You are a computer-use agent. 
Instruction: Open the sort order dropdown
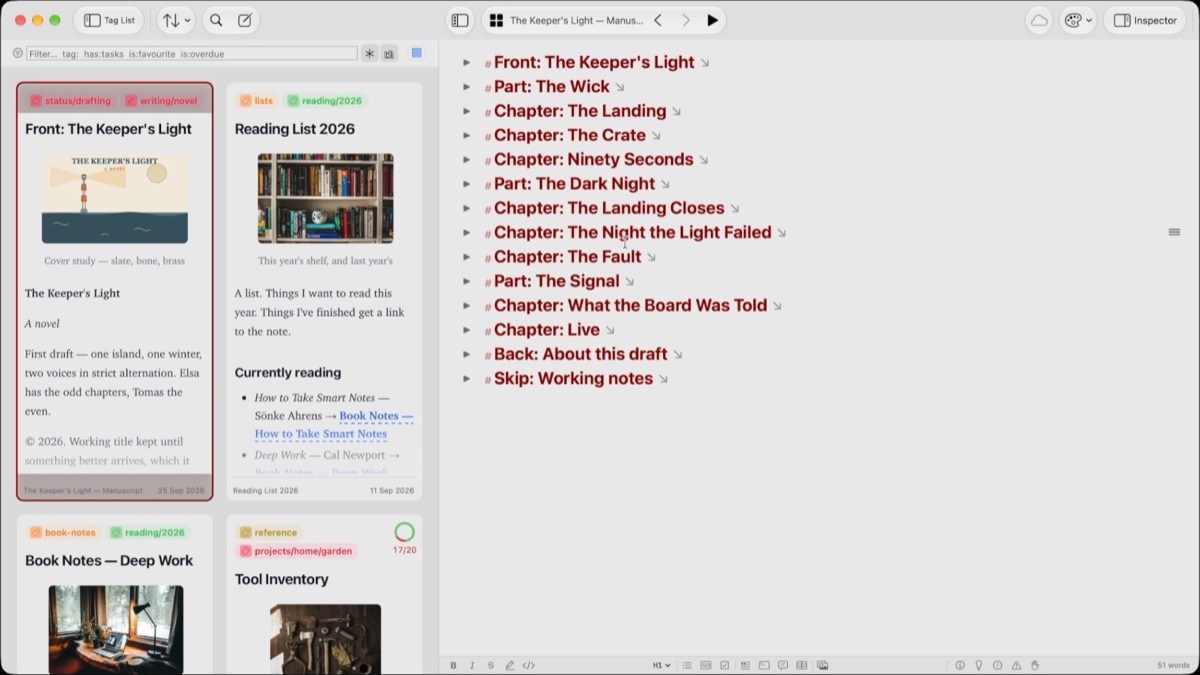[x=176, y=20]
